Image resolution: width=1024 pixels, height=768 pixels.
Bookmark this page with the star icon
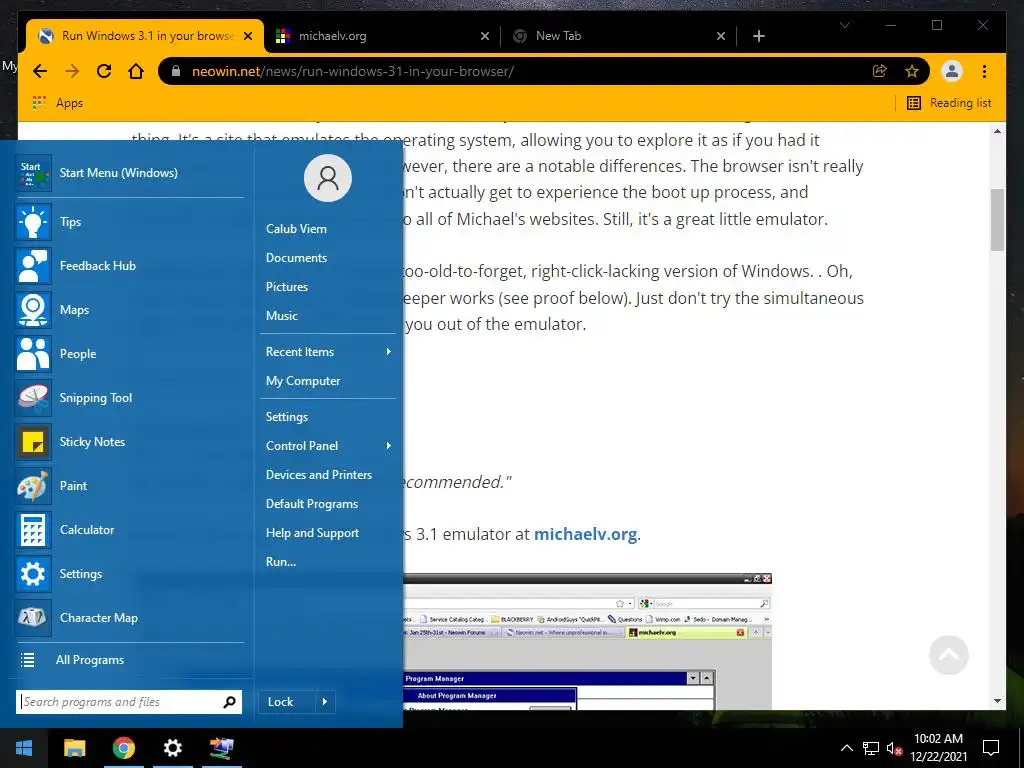coord(912,71)
